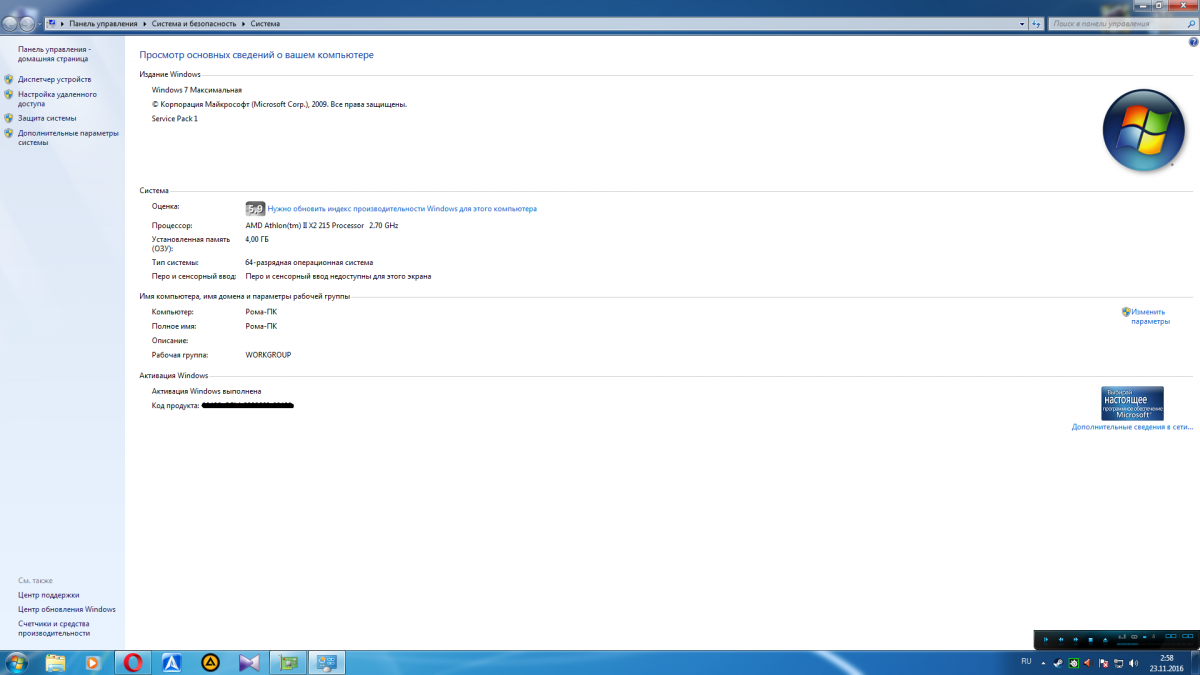Launch media player orange icon in taskbar

[93, 662]
